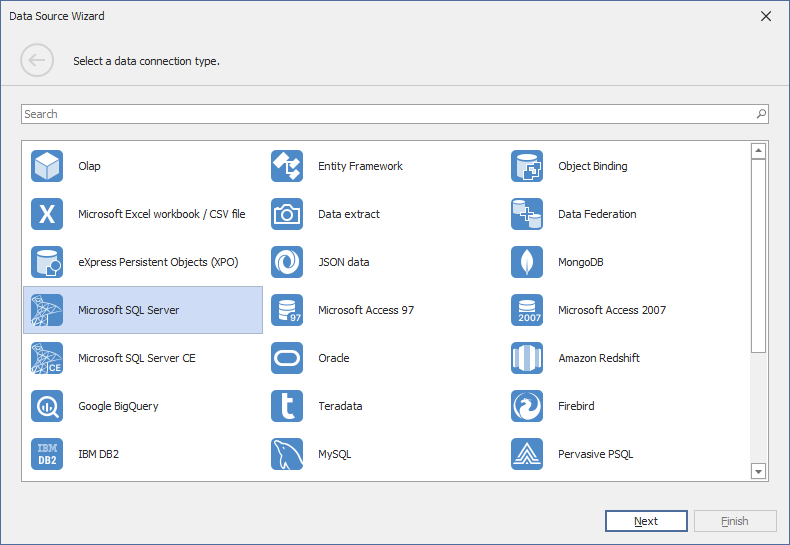This screenshot has height=545, width=790.
Task: Click the Oracle icon
Action: click(287, 358)
